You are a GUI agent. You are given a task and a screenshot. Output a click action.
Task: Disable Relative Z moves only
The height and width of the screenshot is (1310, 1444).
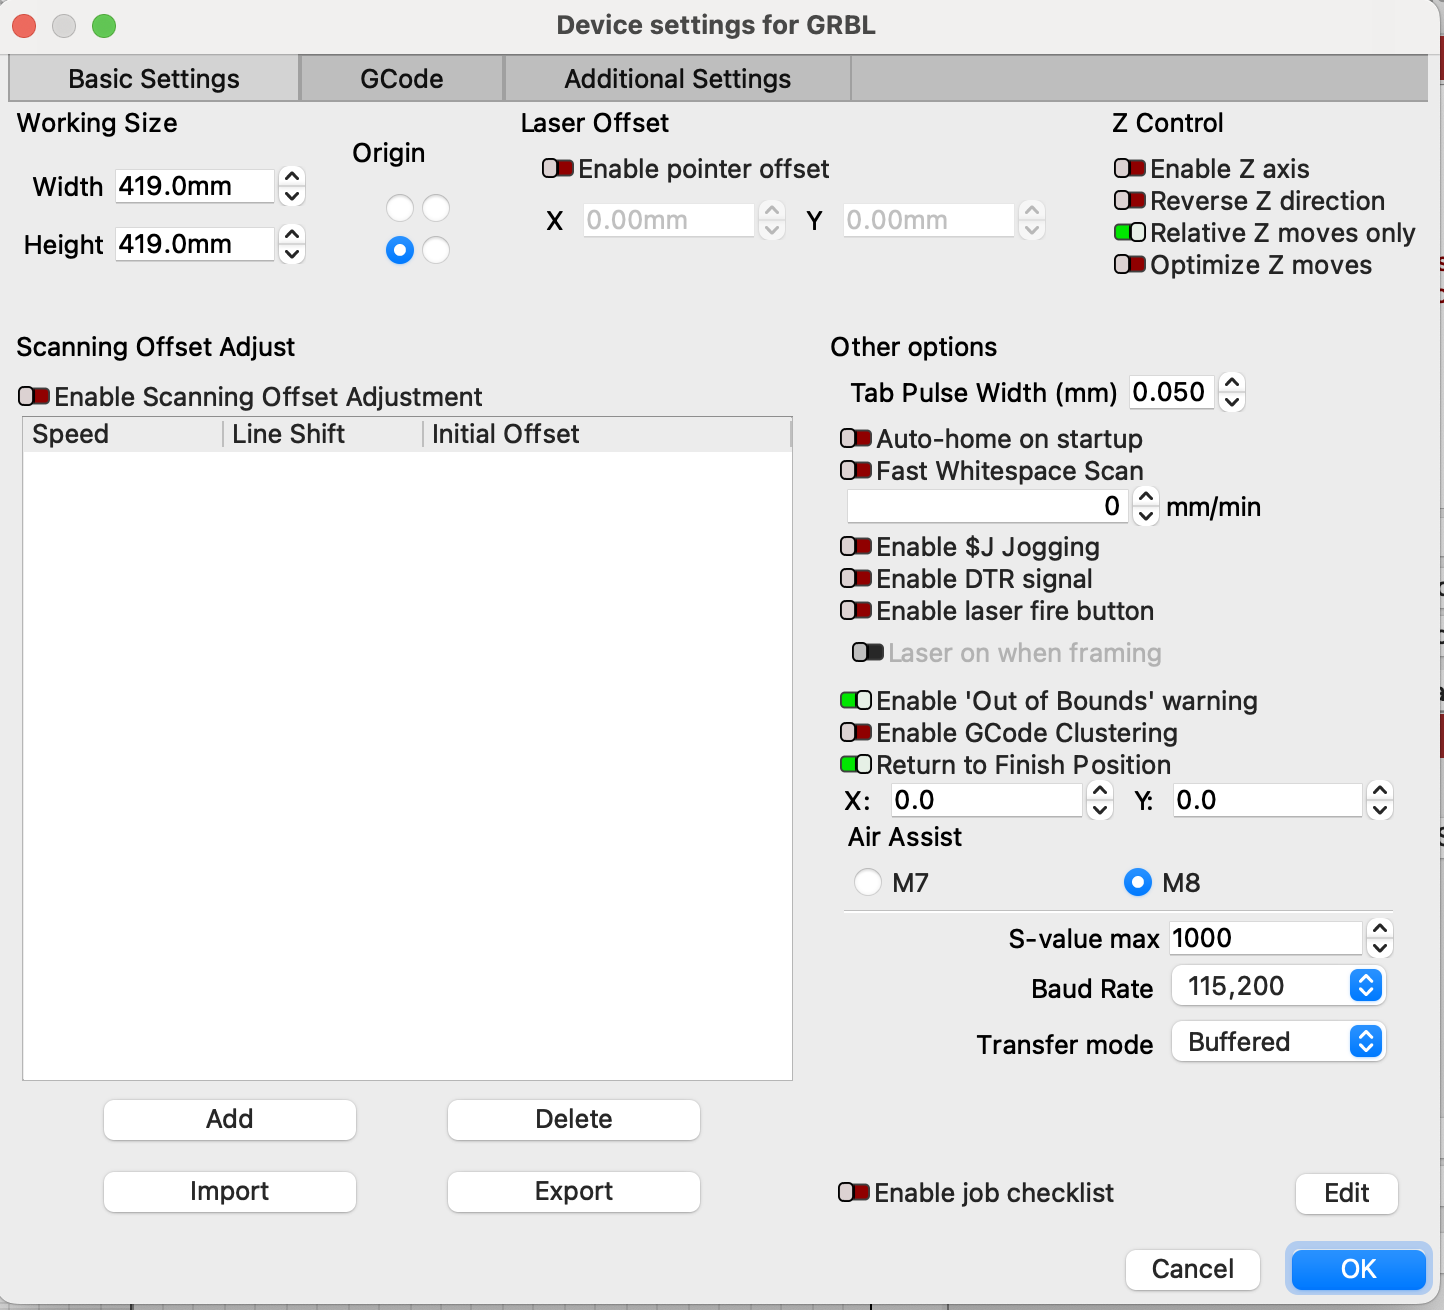coord(1130,233)
